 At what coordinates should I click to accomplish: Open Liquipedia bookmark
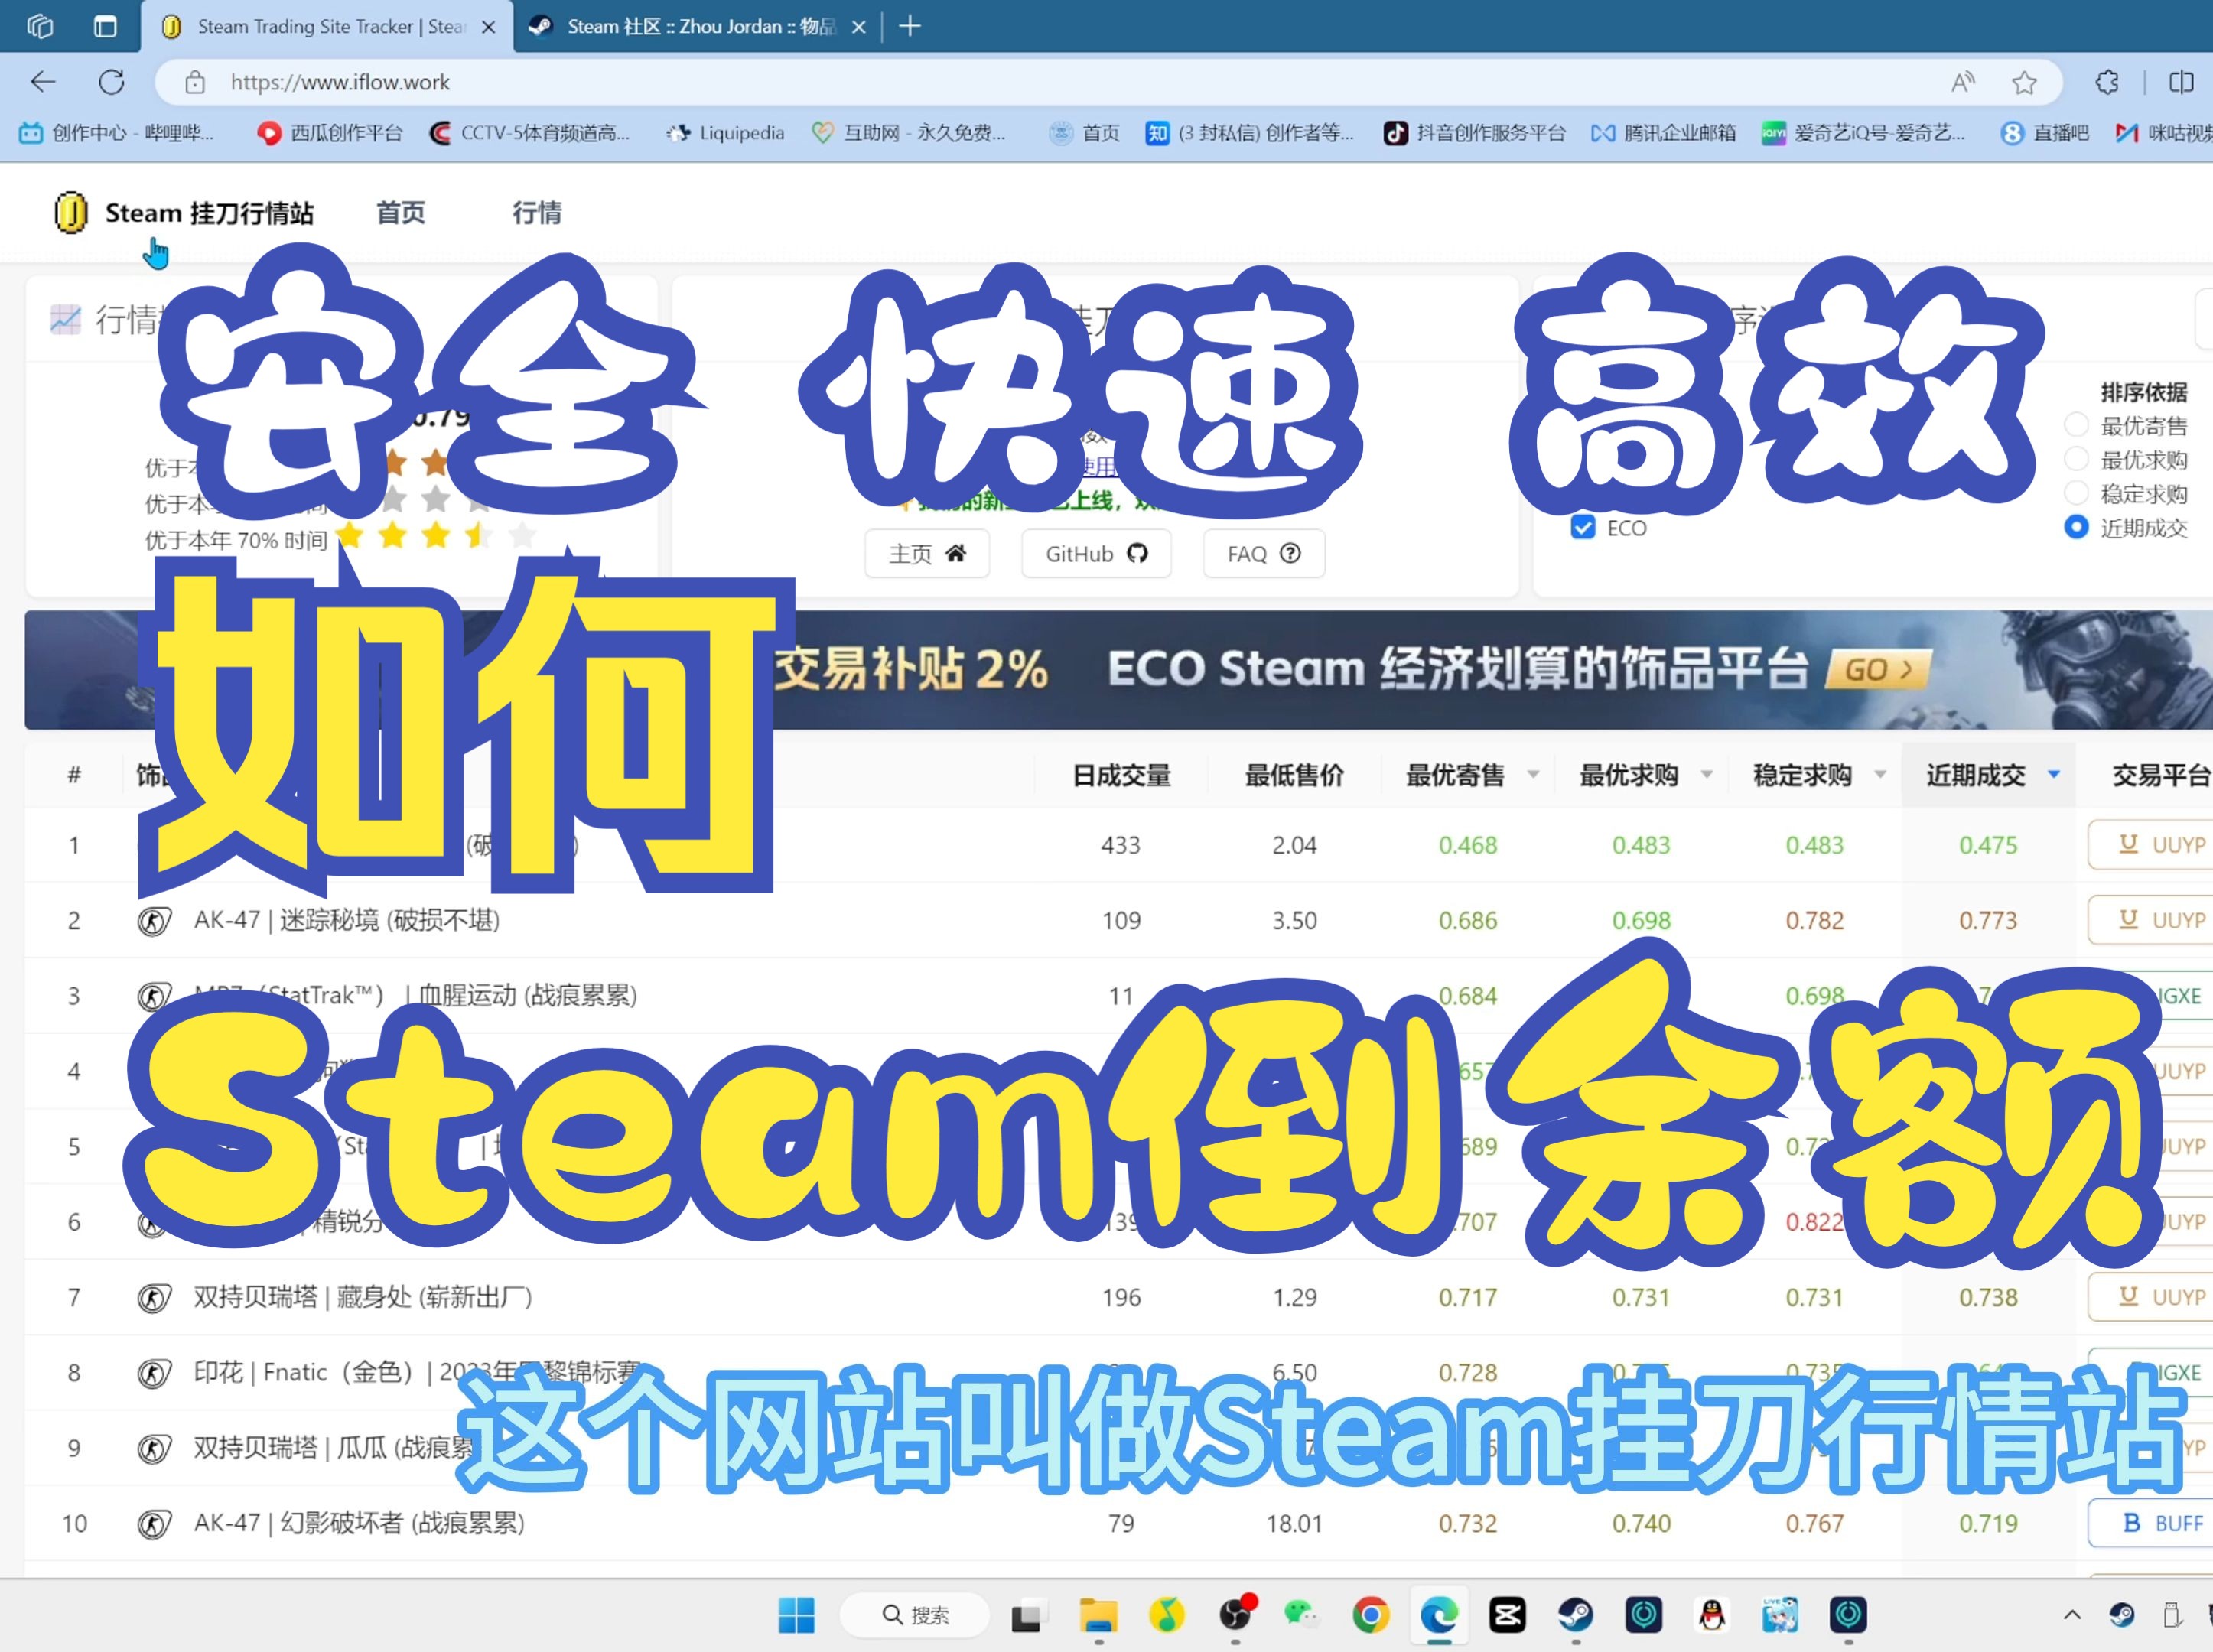[x=727, y=133]
